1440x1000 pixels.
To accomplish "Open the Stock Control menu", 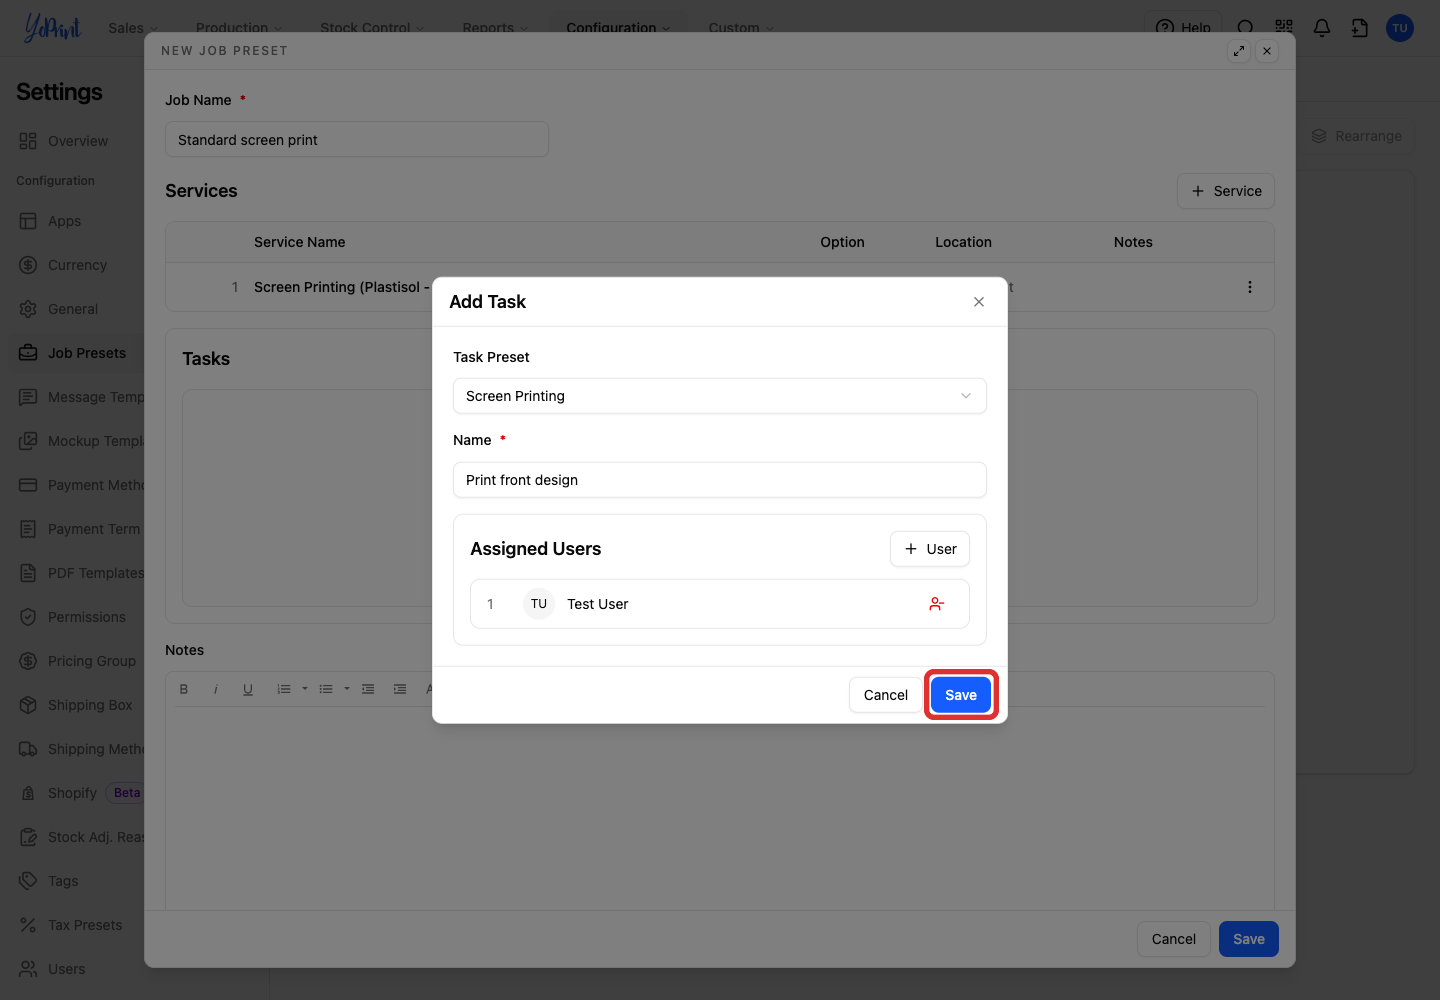I will [372, 27].
